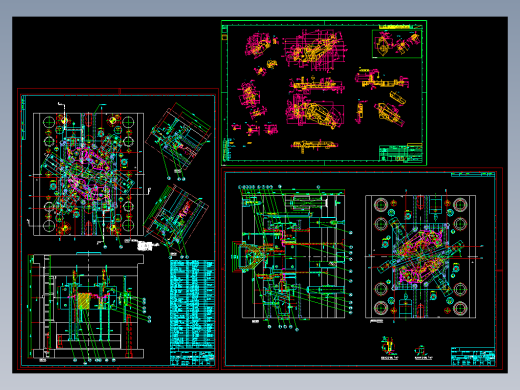This screenshot has height=390, width=520.
Task: Click the yellow hatched block in section view
Action: (x=84, y=301)
